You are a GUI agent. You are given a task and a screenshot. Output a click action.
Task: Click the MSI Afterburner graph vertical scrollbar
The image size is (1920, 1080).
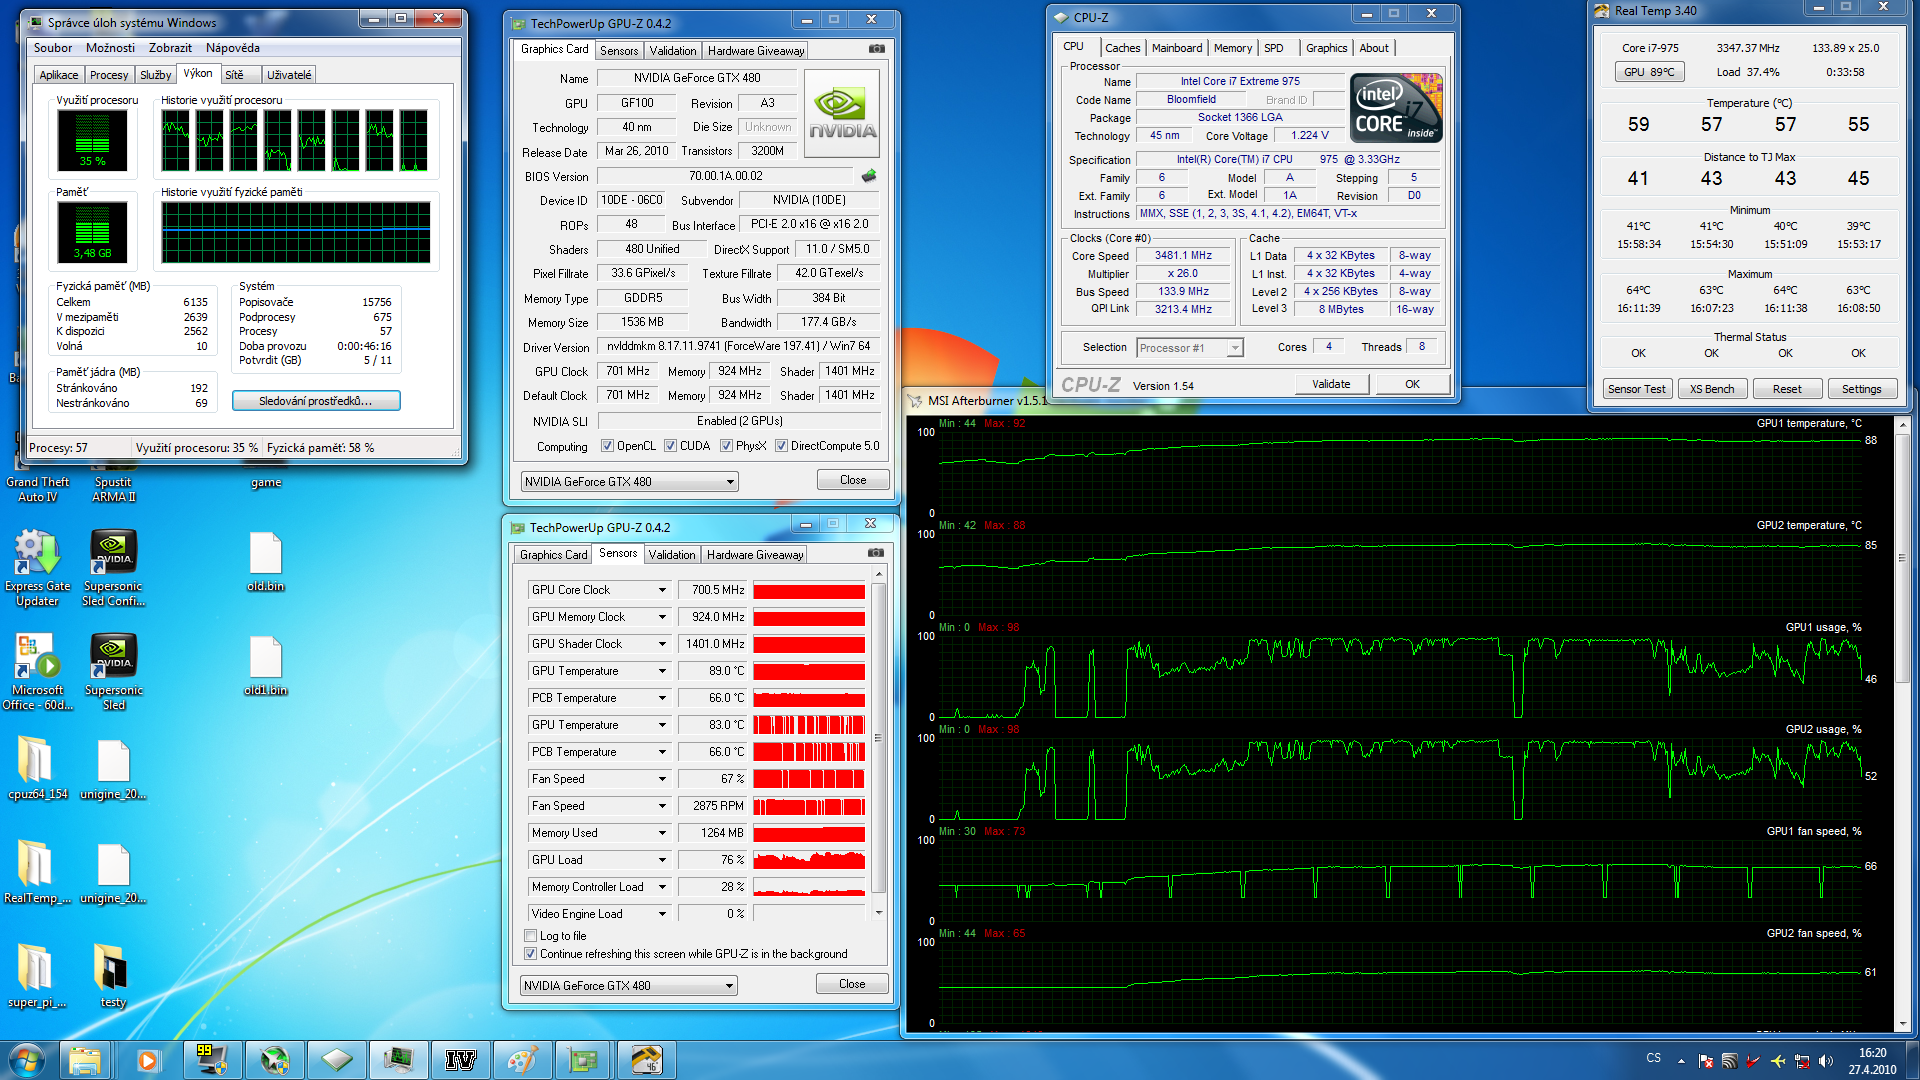1902,557
